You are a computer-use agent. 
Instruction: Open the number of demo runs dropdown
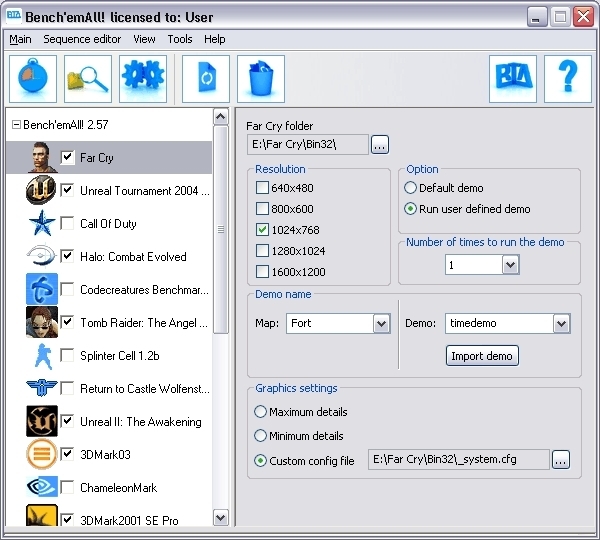(x=510, y=265)
